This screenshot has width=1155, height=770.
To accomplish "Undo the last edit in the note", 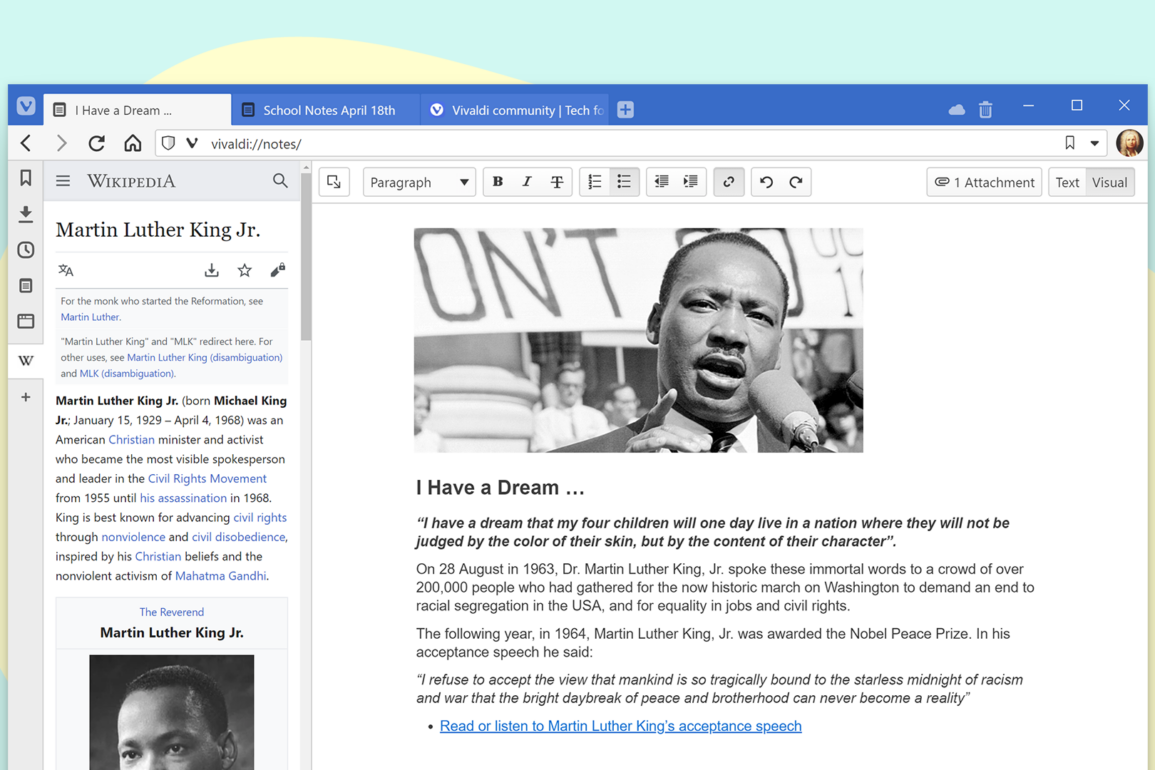I will tap(766, 182).
